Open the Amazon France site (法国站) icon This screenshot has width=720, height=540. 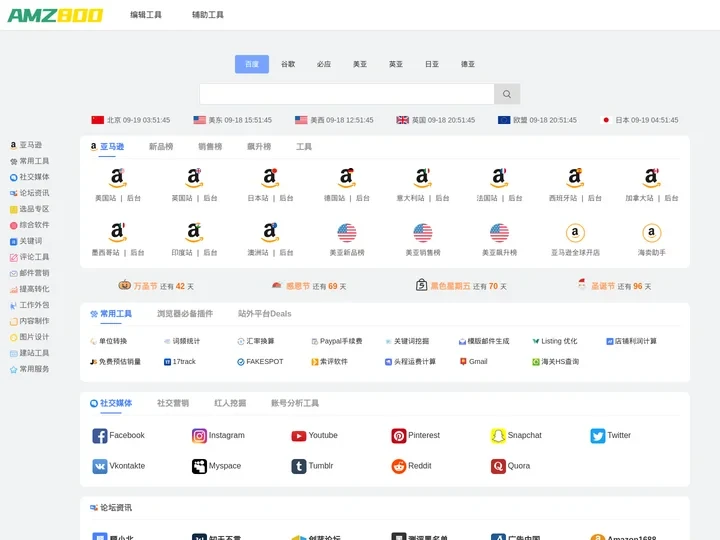click(x=499, y=178)
